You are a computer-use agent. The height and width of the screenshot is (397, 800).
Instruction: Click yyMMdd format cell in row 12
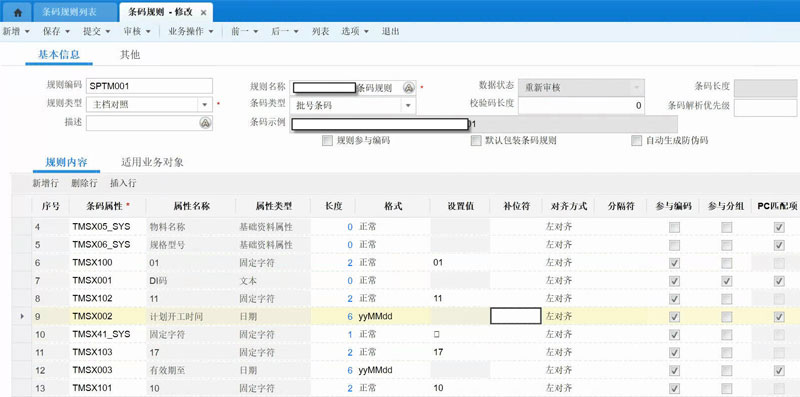pyautogui.click(x=393, y=370)
